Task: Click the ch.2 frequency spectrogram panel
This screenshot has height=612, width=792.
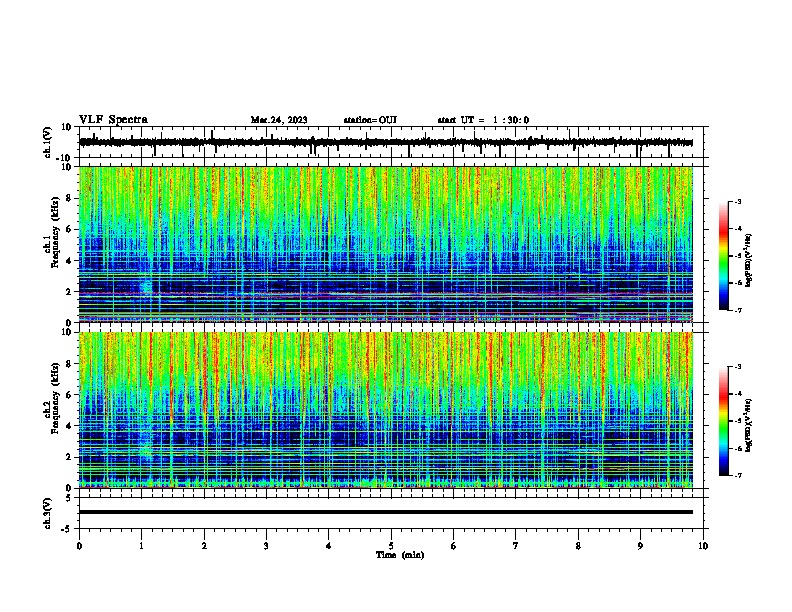Action: pos(386,410)
